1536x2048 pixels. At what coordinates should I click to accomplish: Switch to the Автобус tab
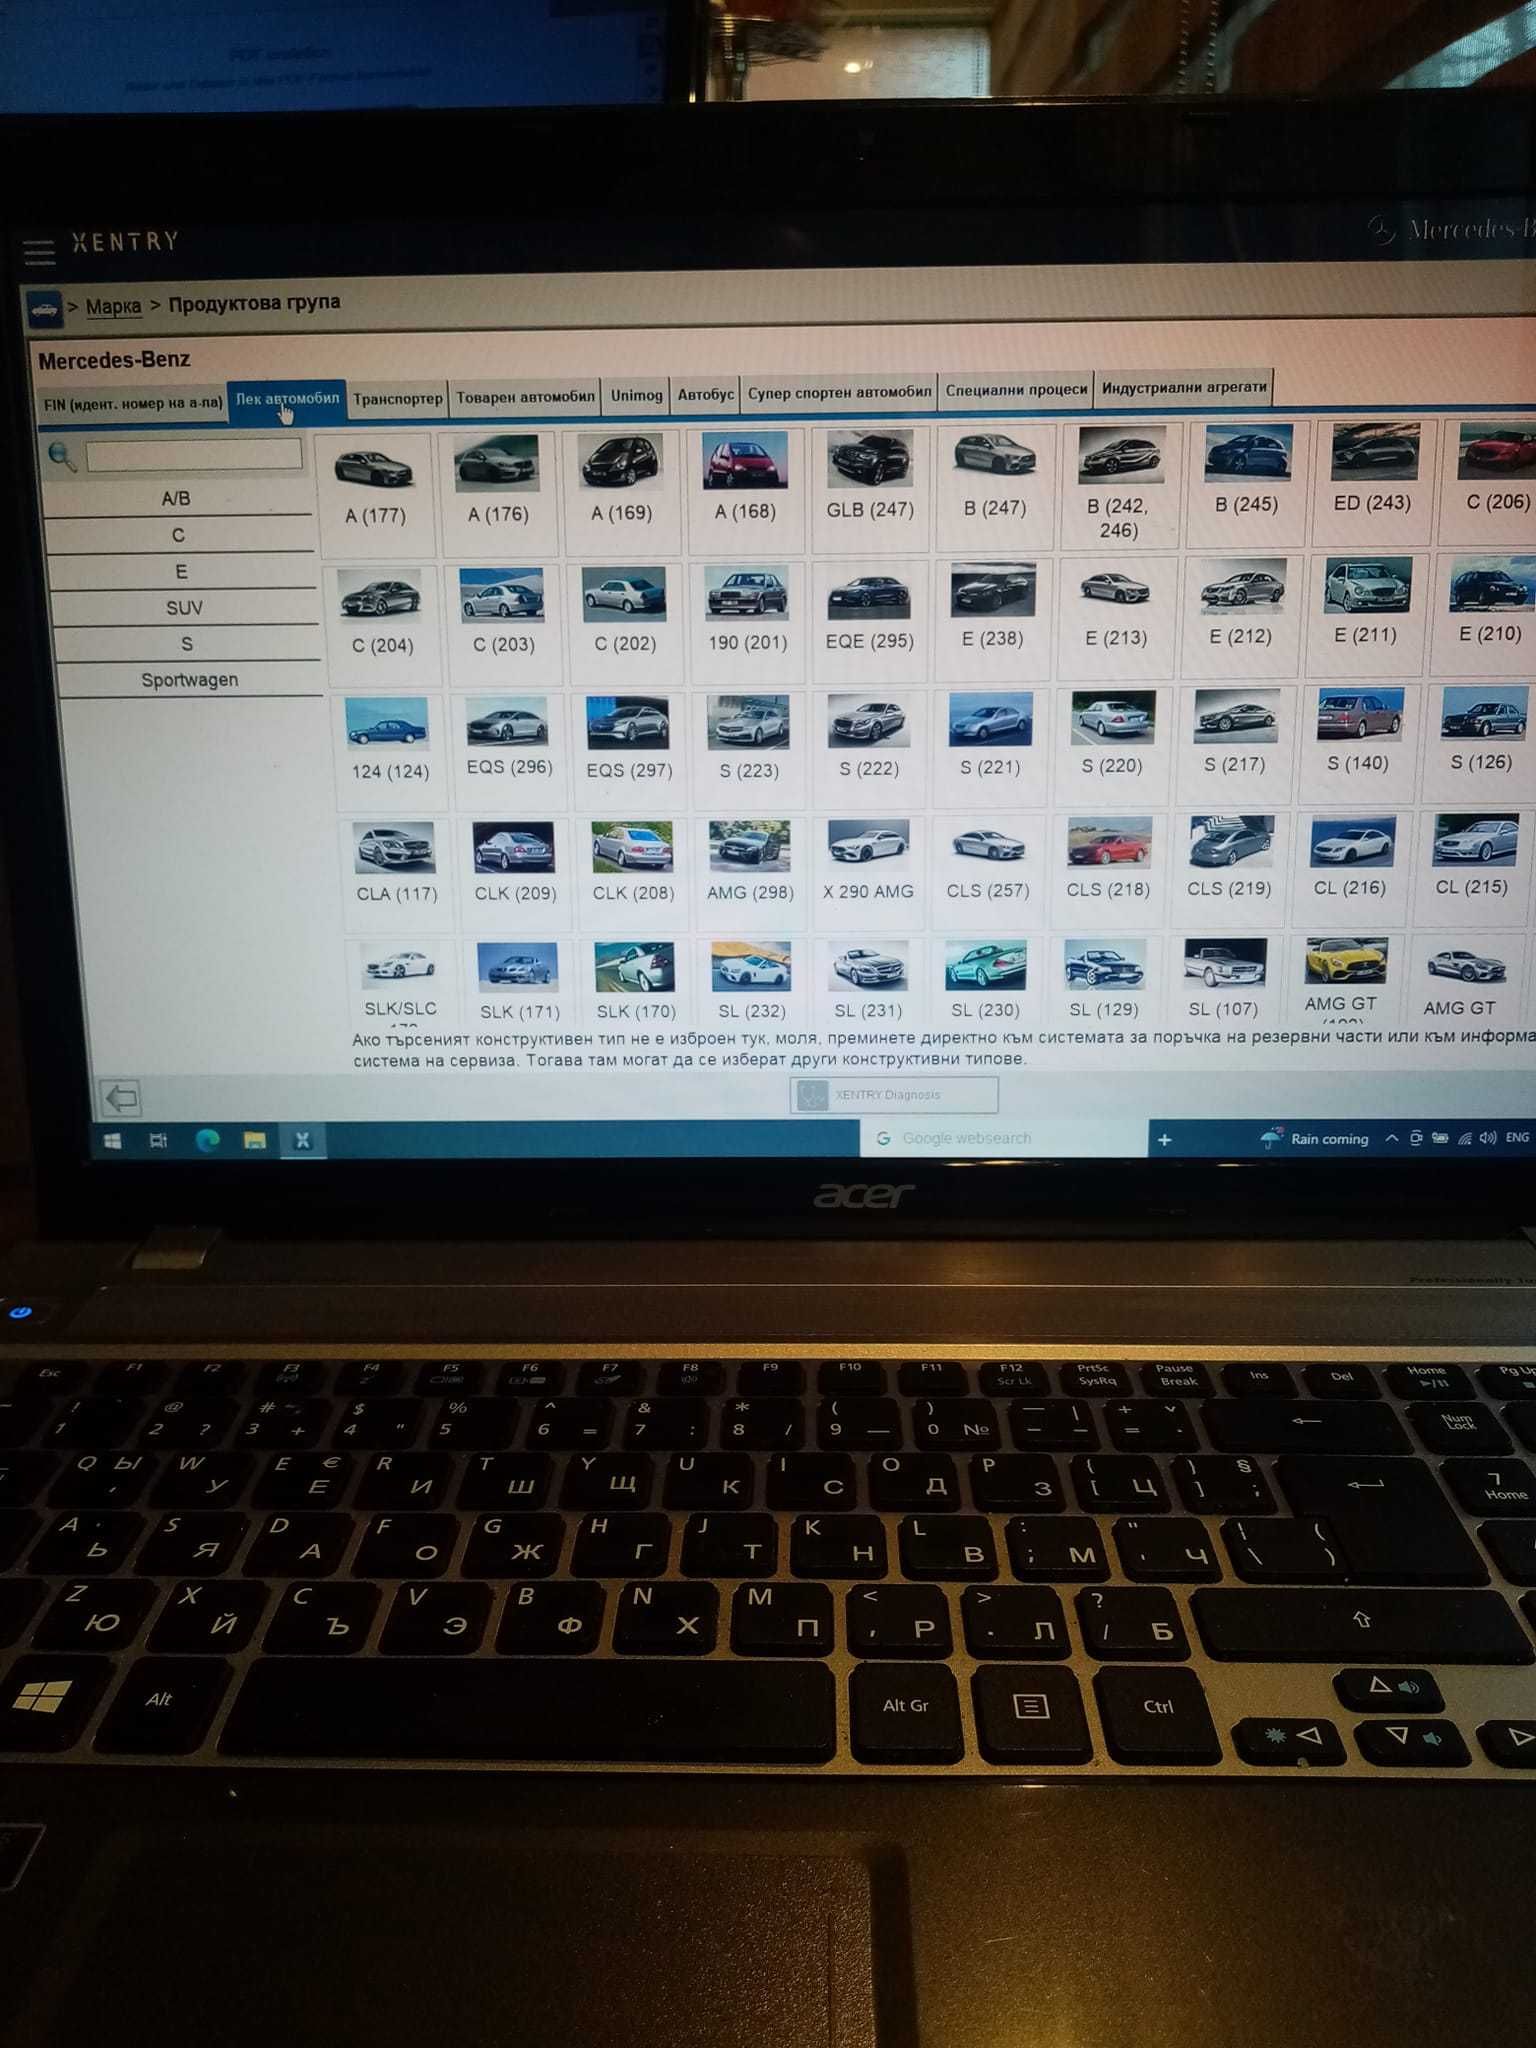point(705,394)
